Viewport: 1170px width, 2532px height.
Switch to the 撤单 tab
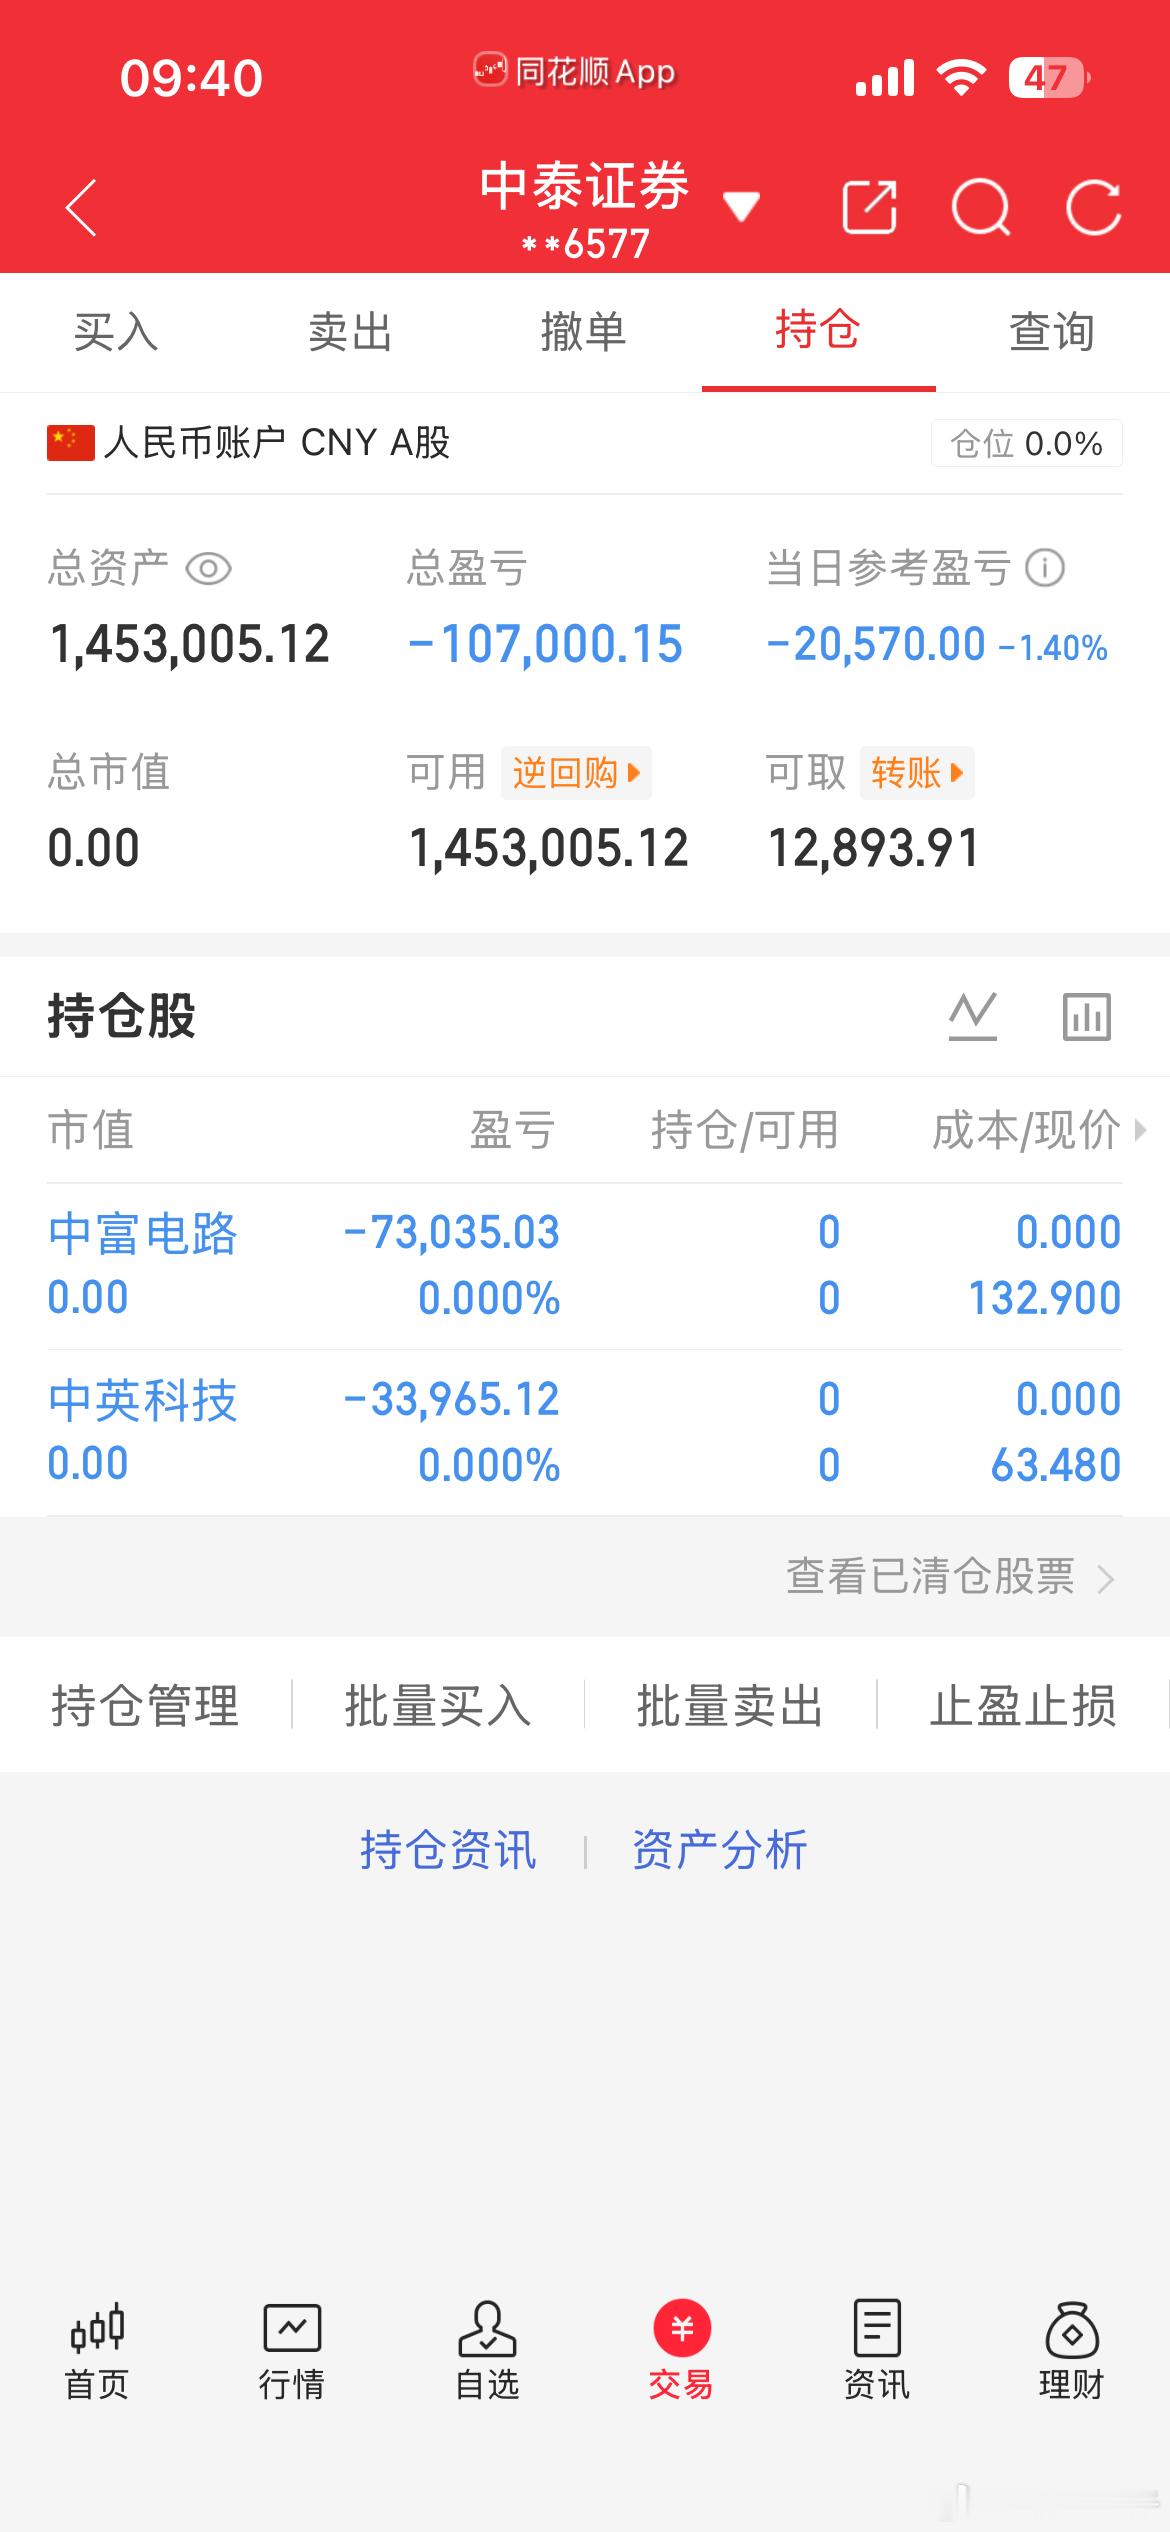point(584,331)
